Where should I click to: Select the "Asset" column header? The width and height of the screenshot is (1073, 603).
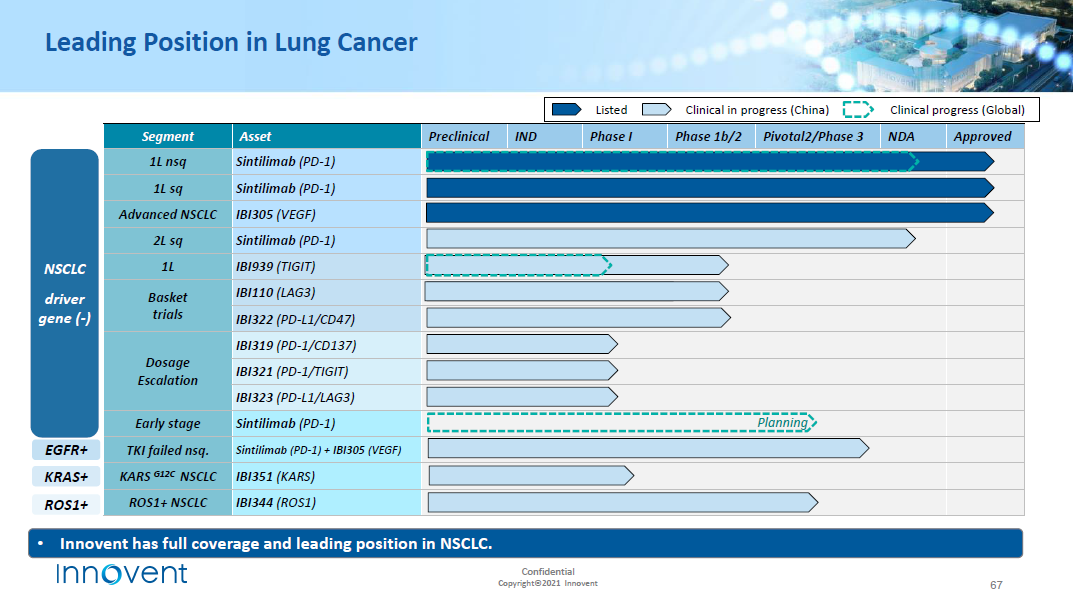326,136
